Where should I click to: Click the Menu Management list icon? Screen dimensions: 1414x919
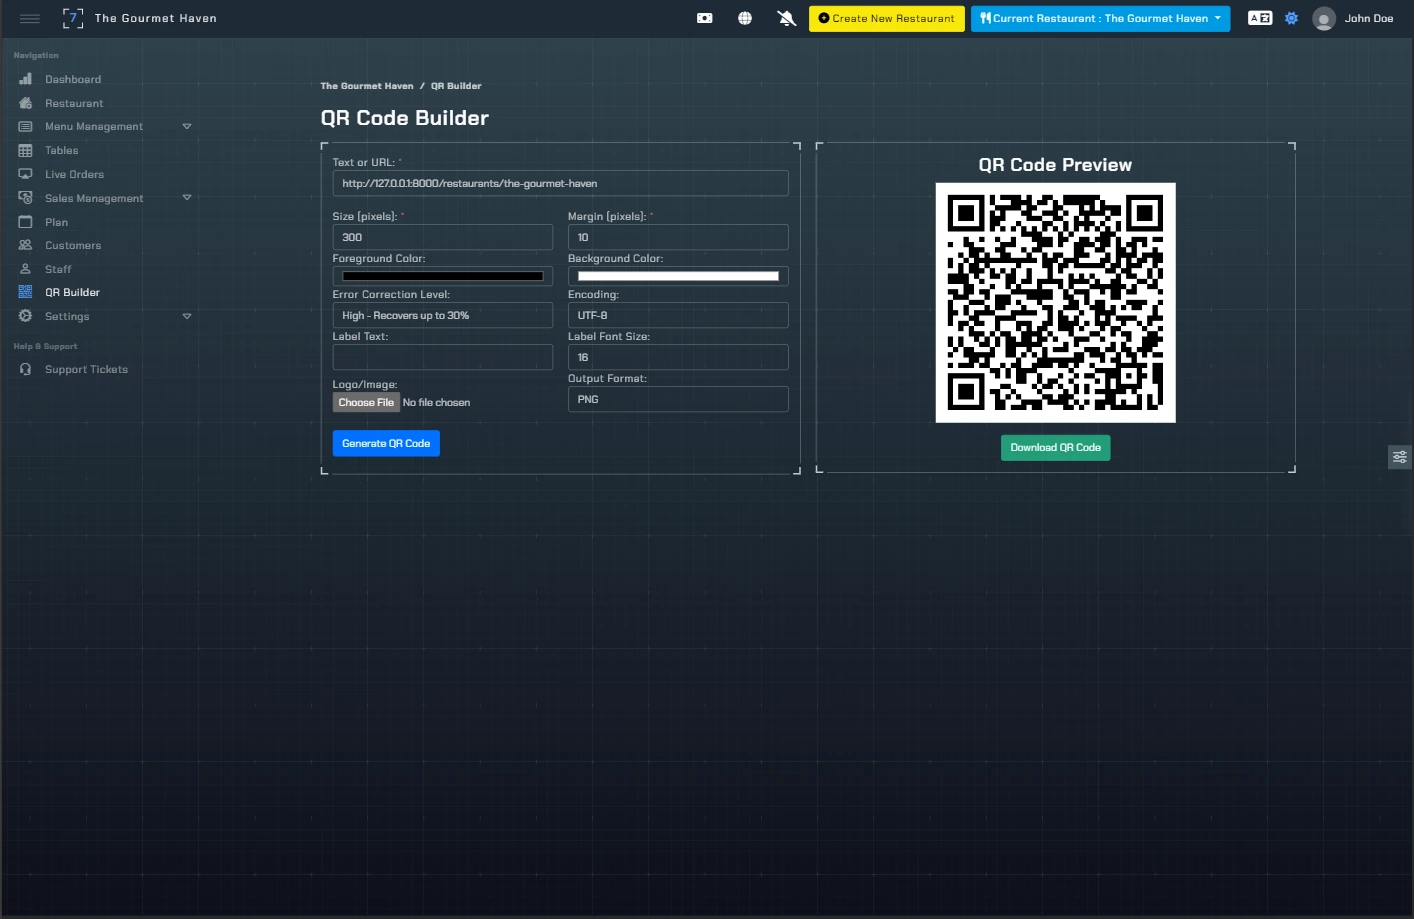[x=26, y=127]
